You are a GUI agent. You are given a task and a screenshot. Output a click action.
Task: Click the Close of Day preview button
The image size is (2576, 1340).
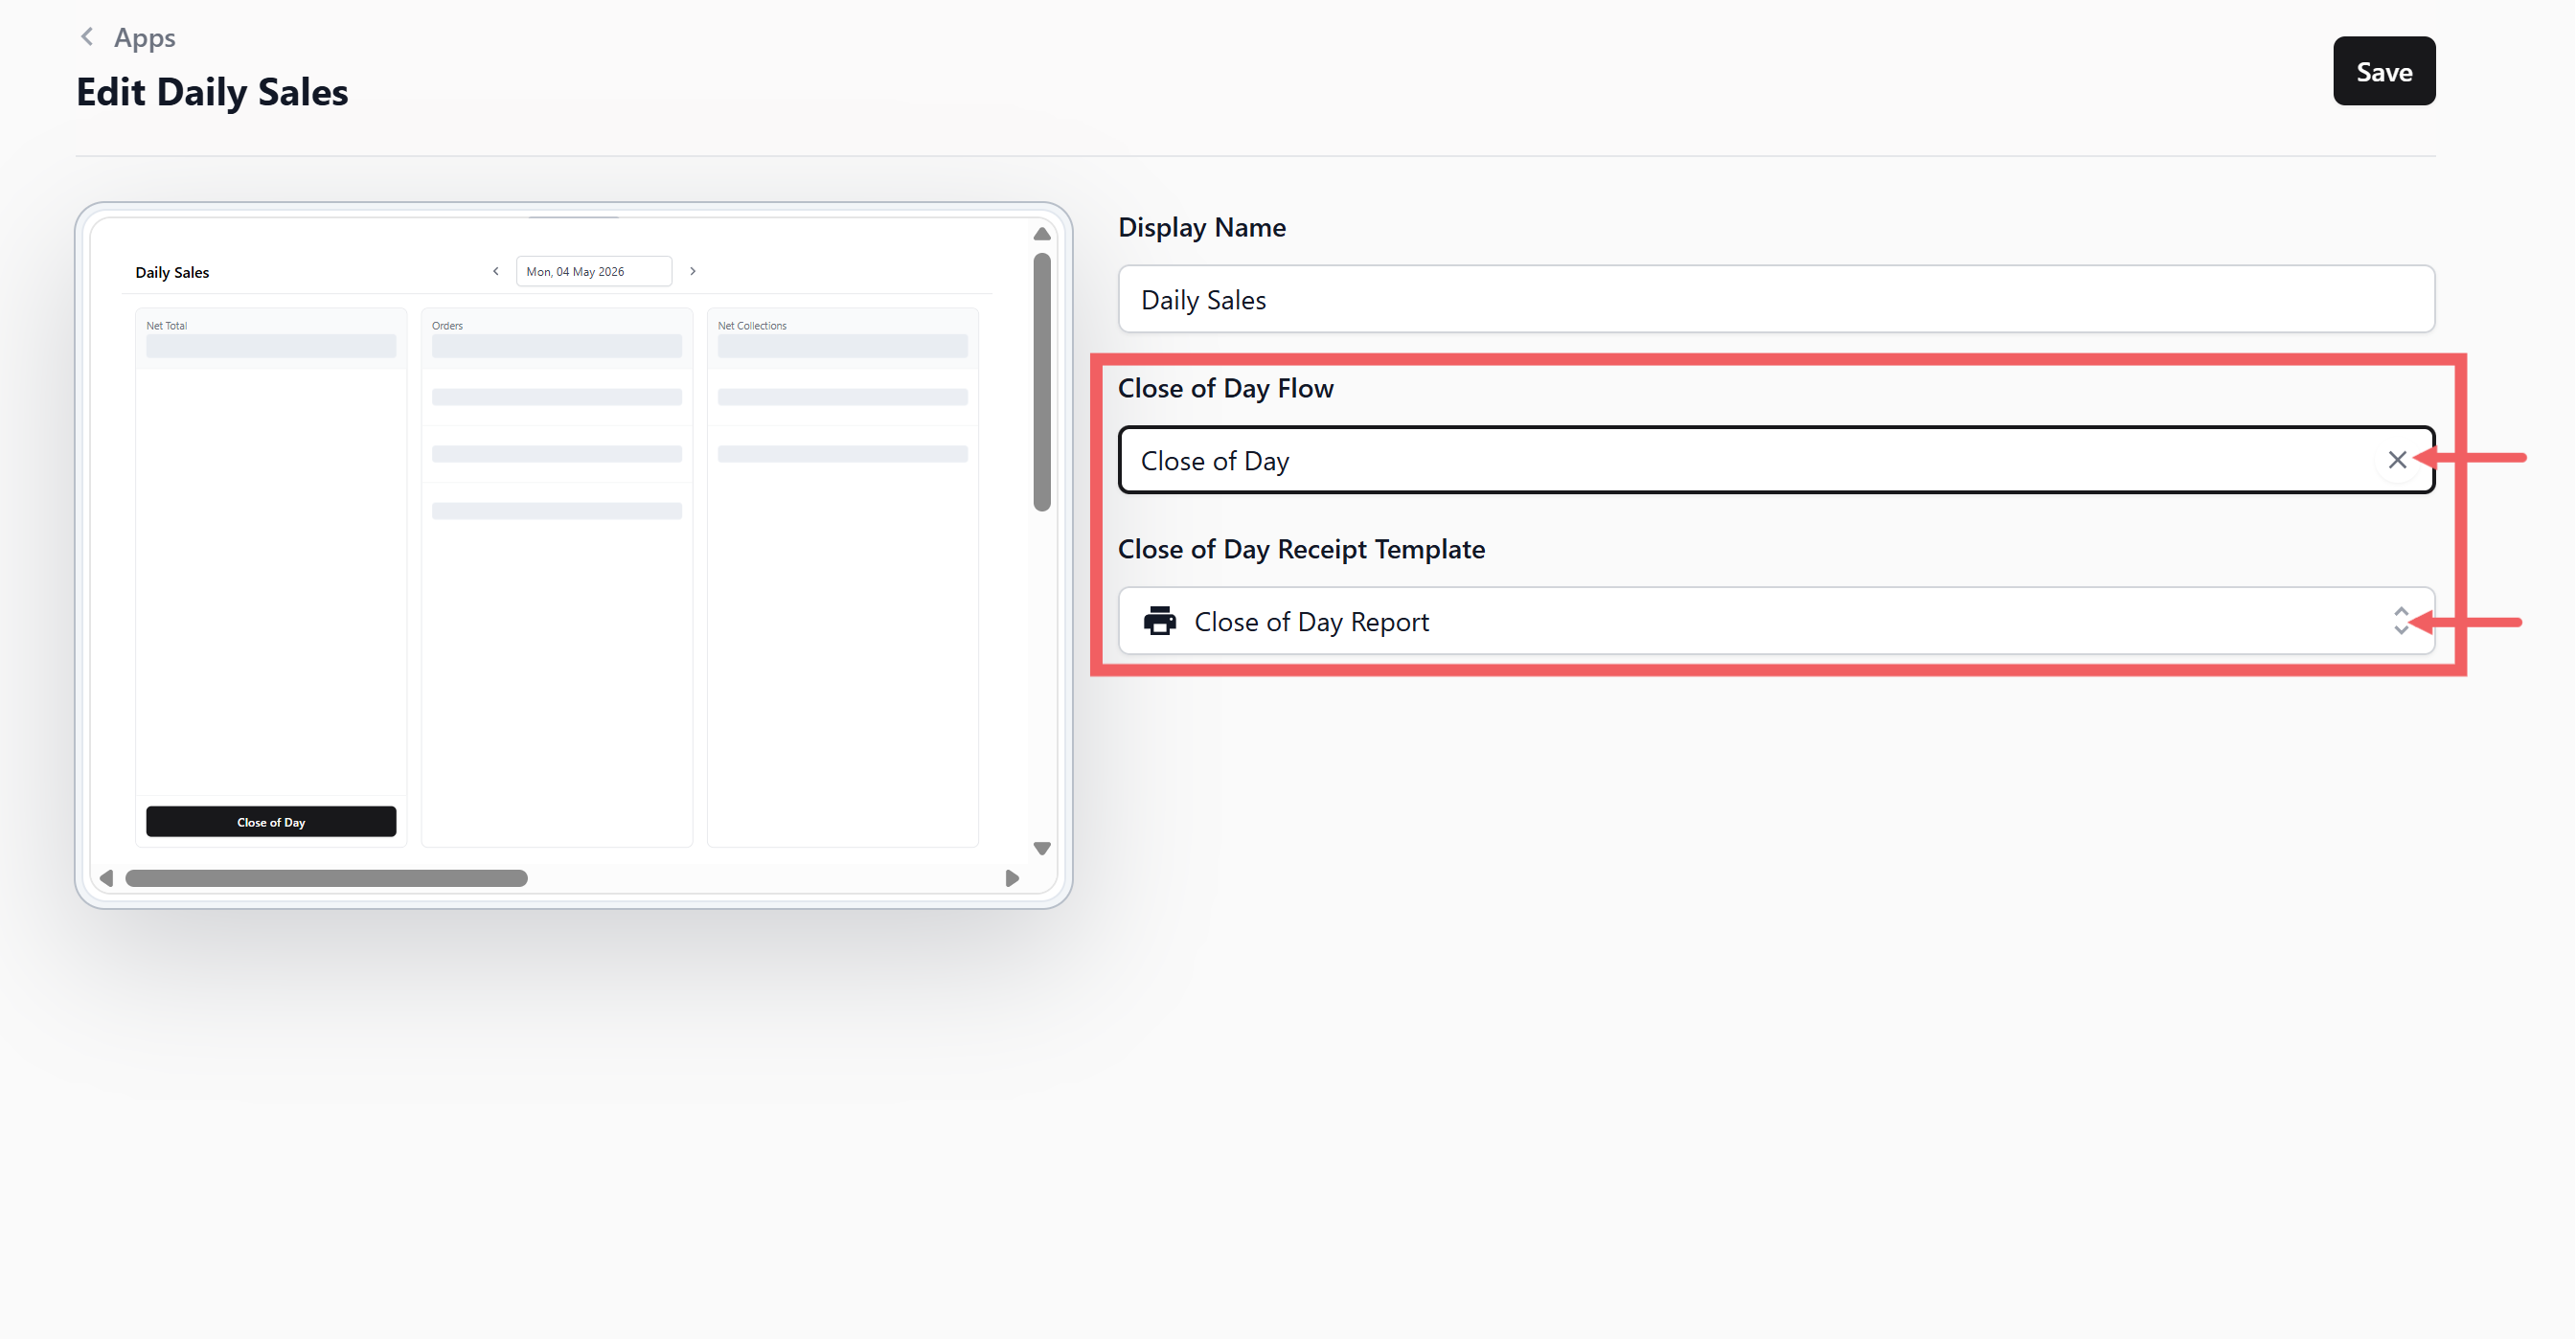[271, 822]
